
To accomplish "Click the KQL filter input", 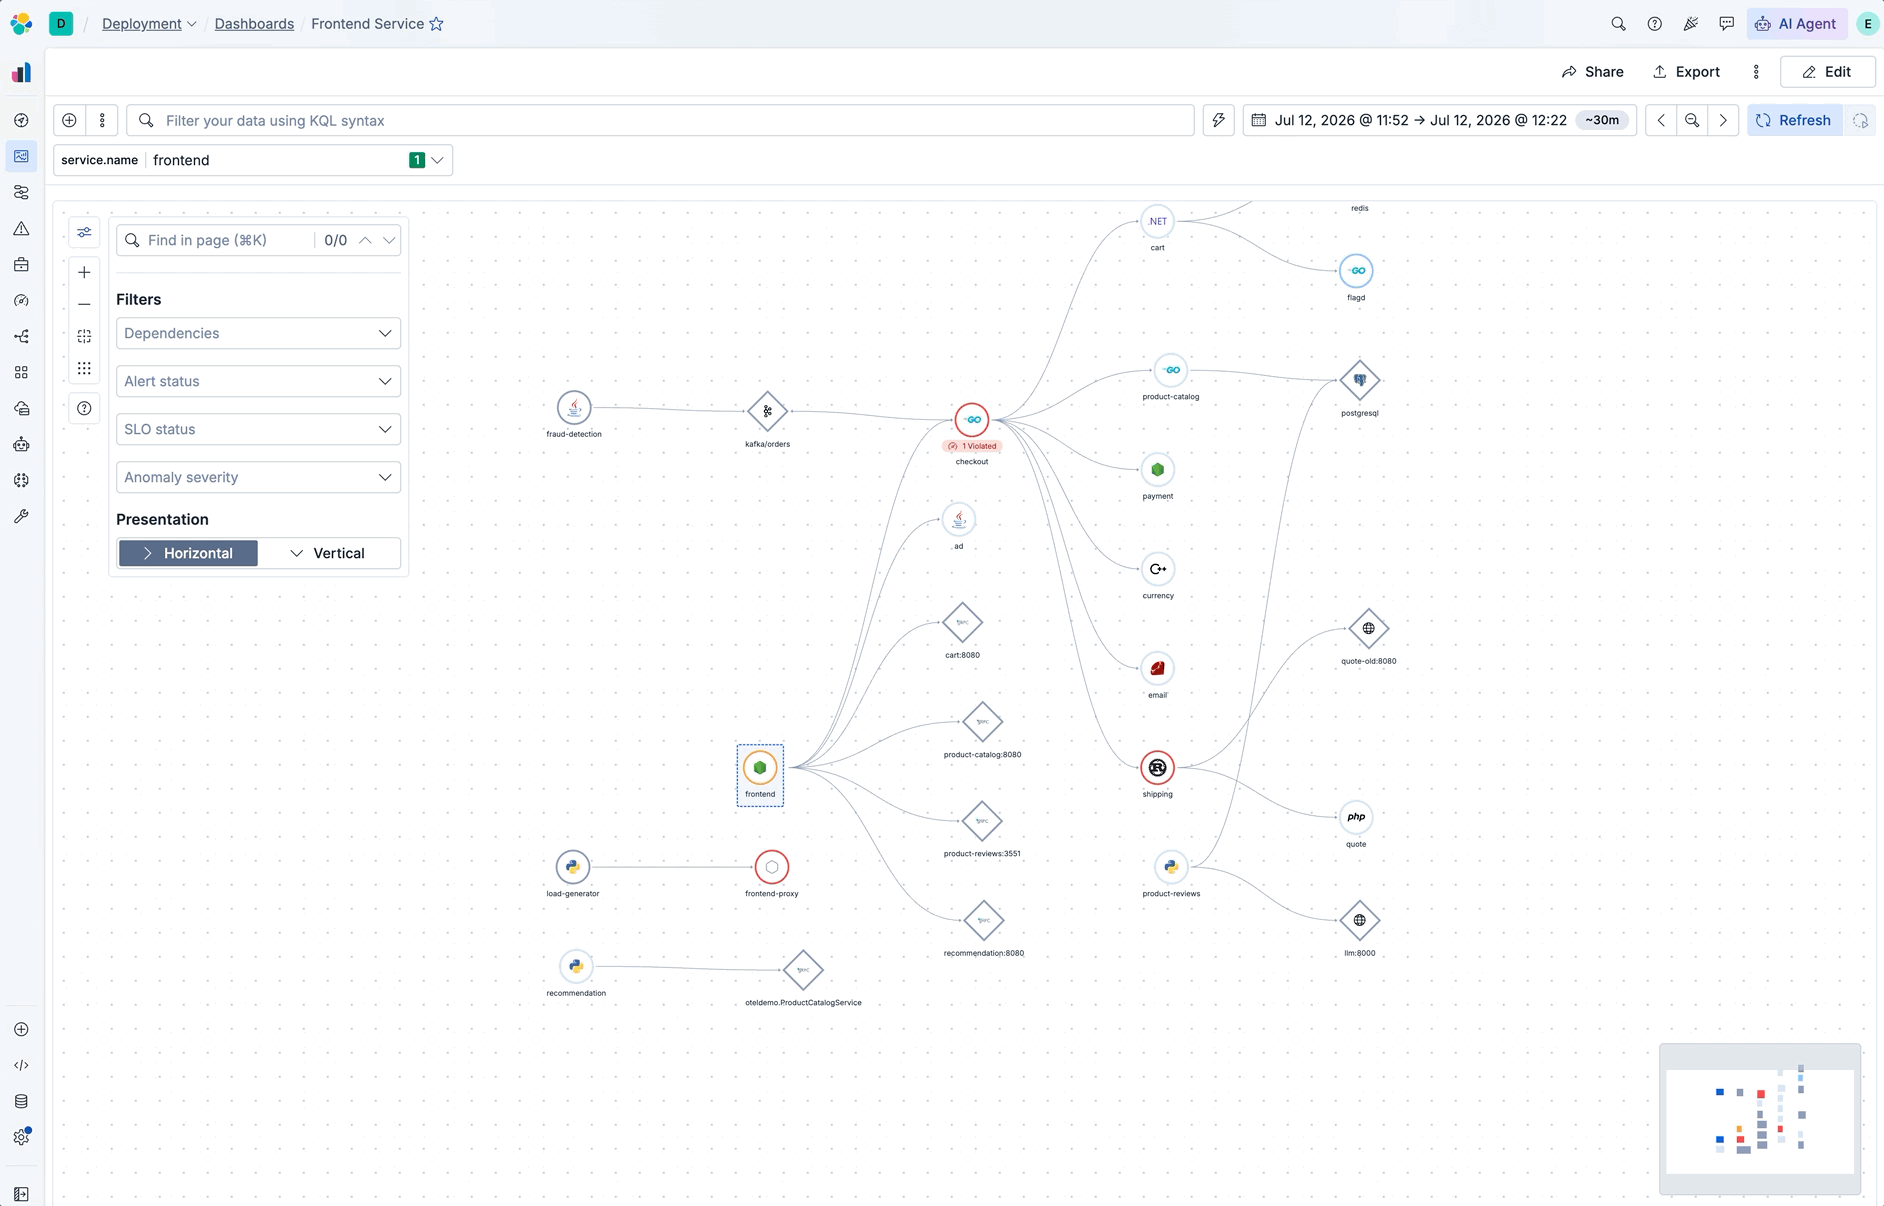I will (660, 120).
